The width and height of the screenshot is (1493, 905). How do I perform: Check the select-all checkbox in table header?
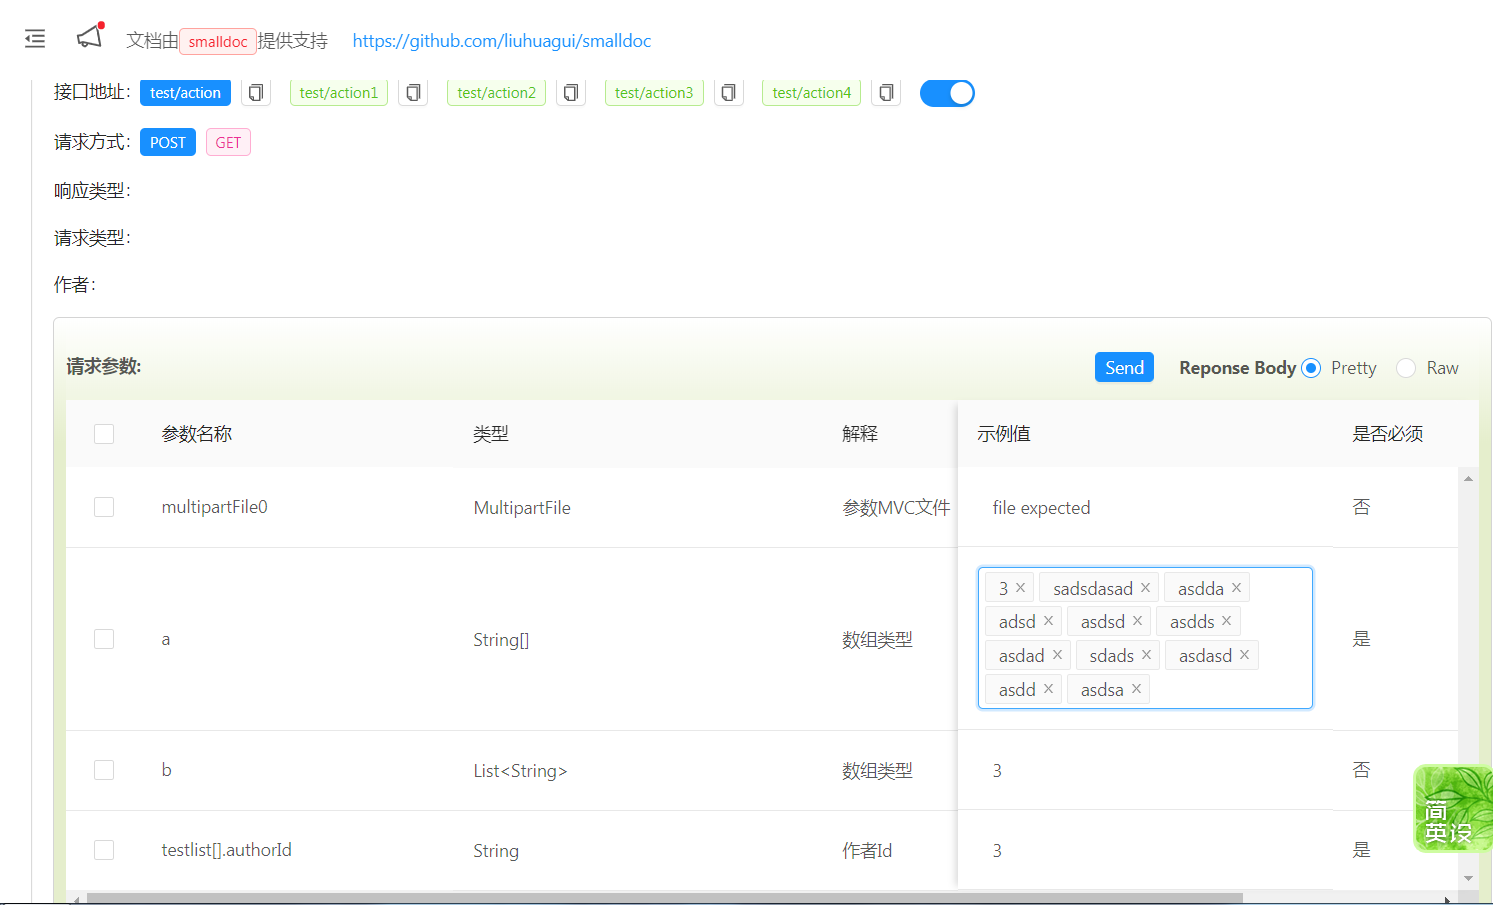point(104,433)
